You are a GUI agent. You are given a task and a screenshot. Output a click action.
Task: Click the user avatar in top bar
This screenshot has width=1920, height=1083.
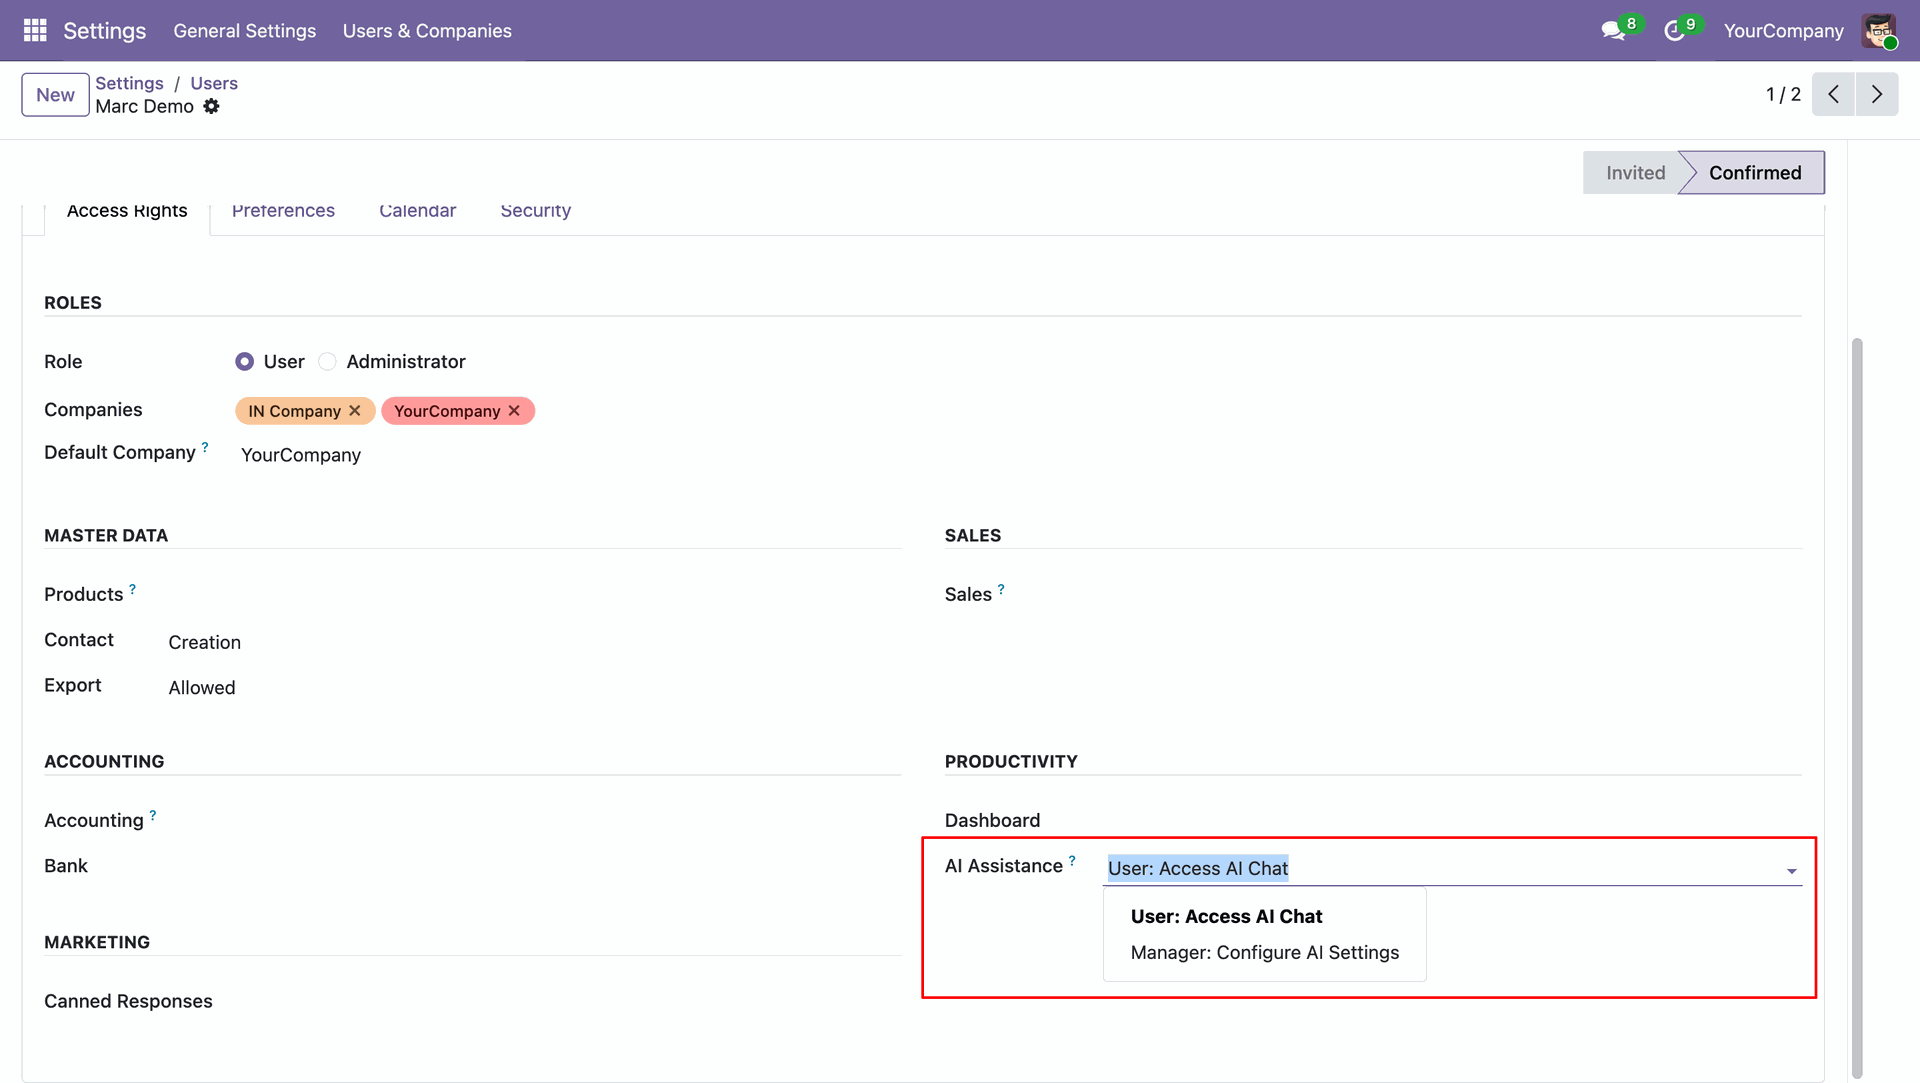pos(1878,31)
